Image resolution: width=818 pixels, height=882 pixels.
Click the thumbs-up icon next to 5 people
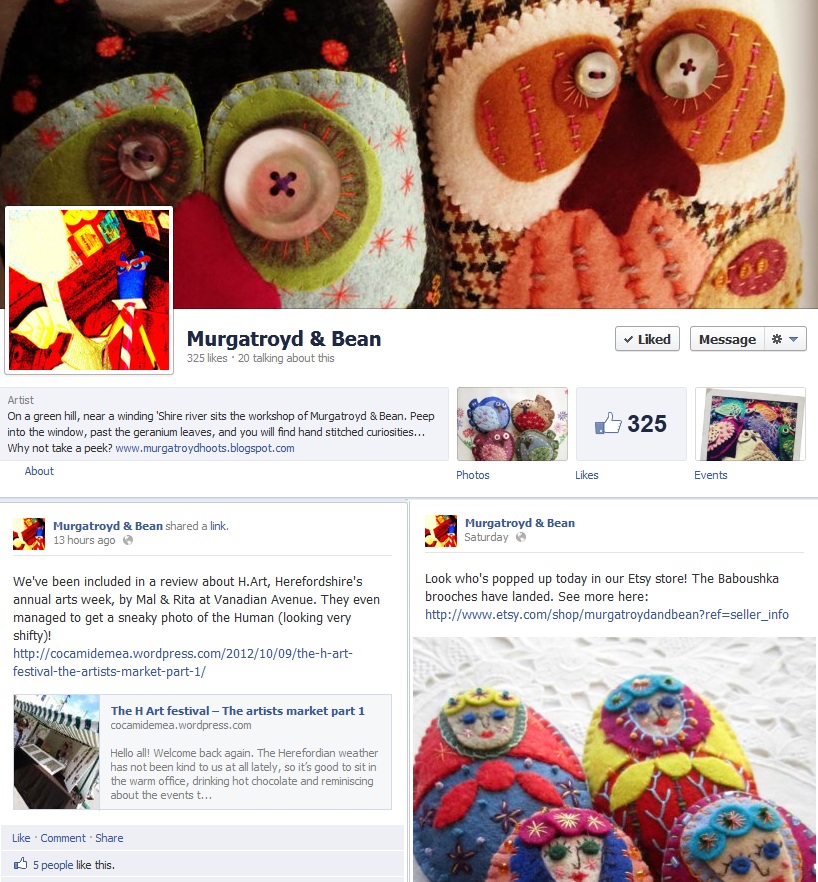click(20, 863)
